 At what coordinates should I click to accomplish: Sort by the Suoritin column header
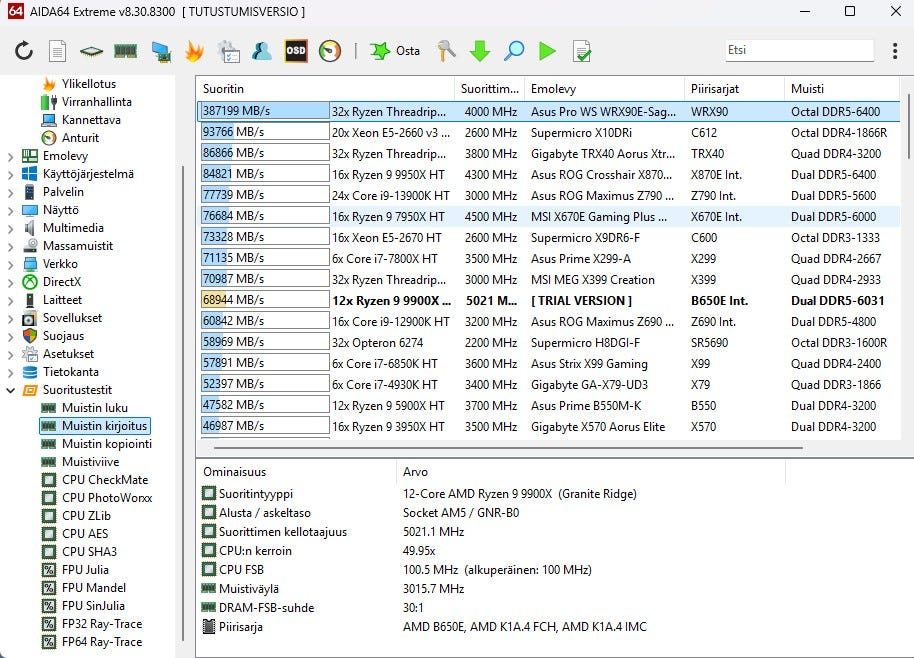coord(325,89)
